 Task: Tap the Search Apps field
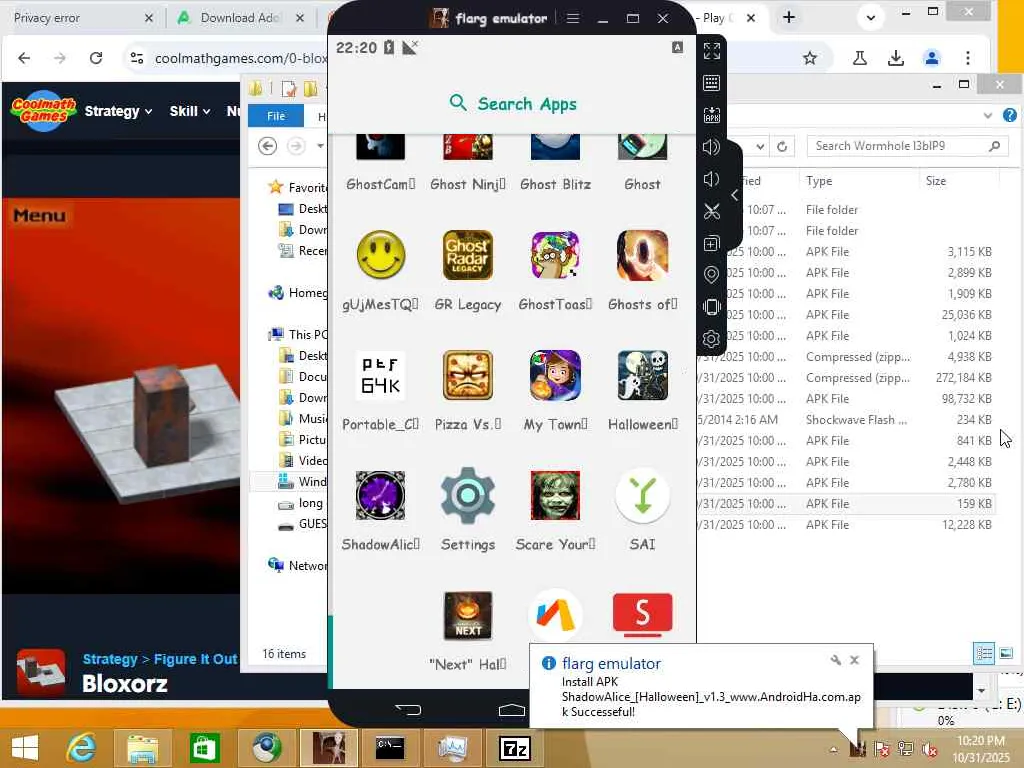pyautogui.click(x=513, y=103)
